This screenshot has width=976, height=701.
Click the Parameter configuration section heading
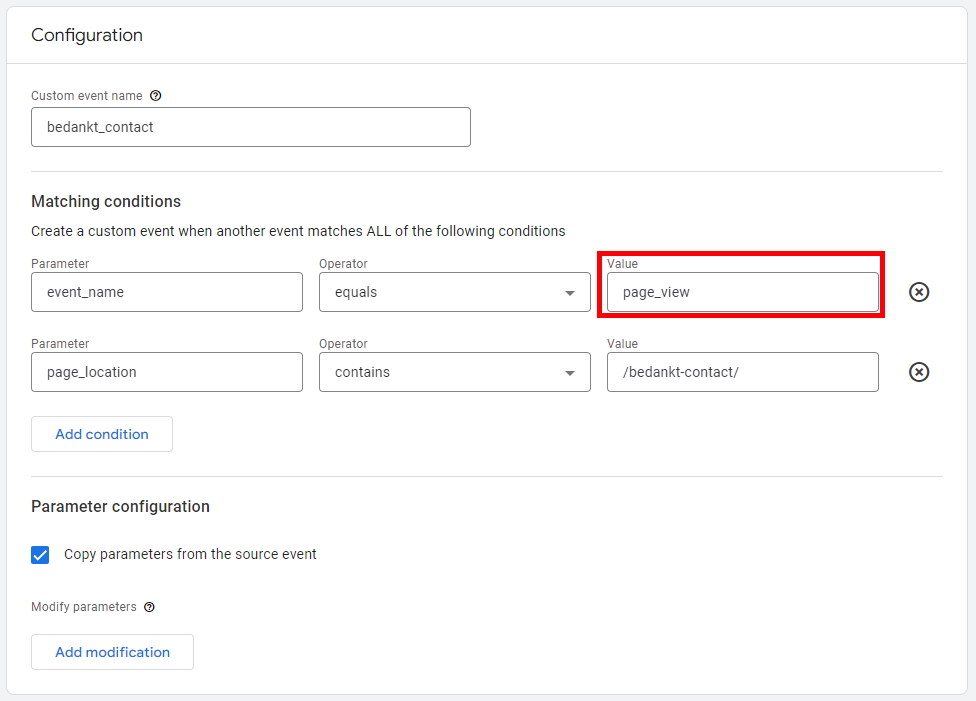[120, 506]
